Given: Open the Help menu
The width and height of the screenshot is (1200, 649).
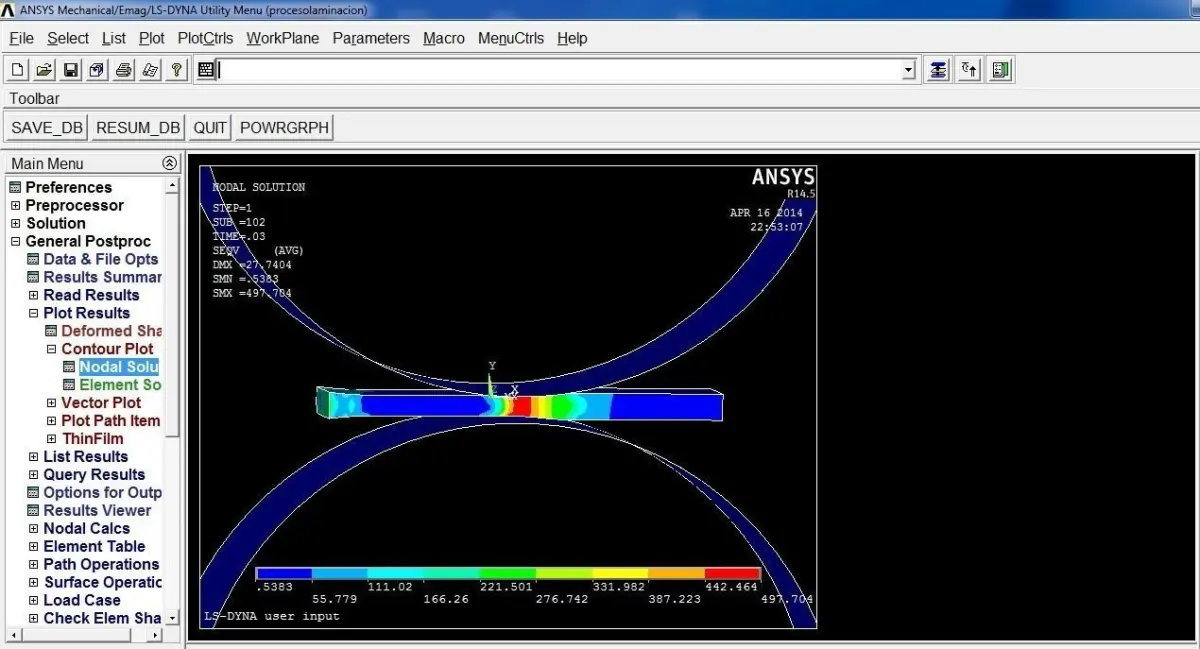Looking at the screenshot, I should coord(572,38).
